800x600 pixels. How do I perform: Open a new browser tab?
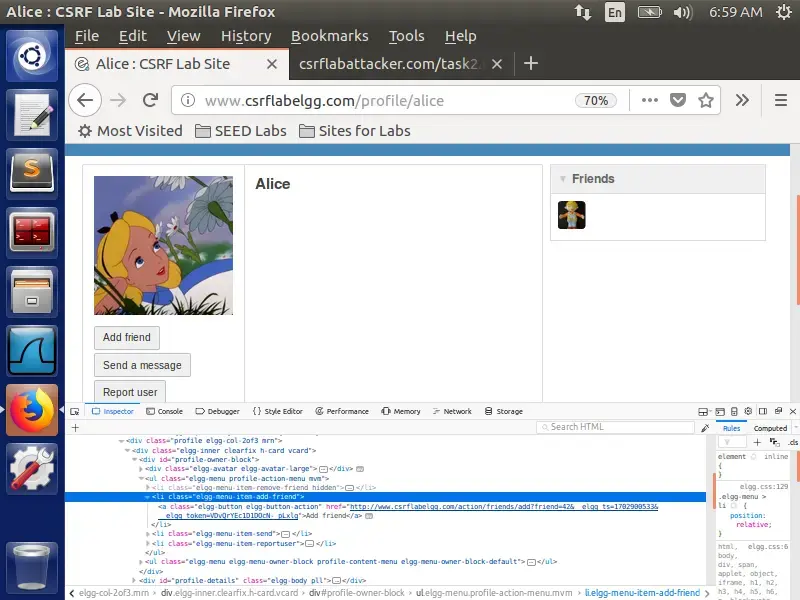(x=531, y=63)
